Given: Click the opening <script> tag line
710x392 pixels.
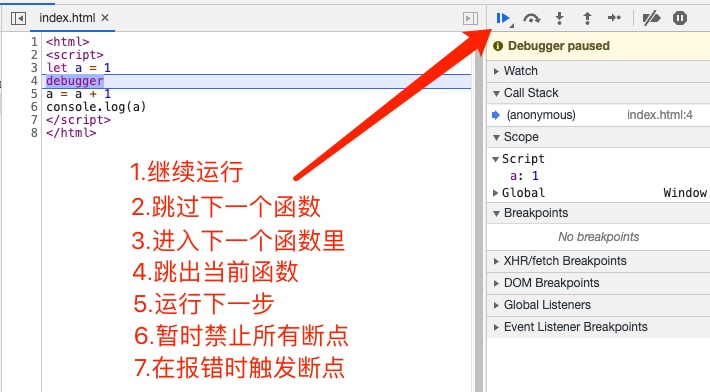Looking at the screenshot, I should coord(75,55).
